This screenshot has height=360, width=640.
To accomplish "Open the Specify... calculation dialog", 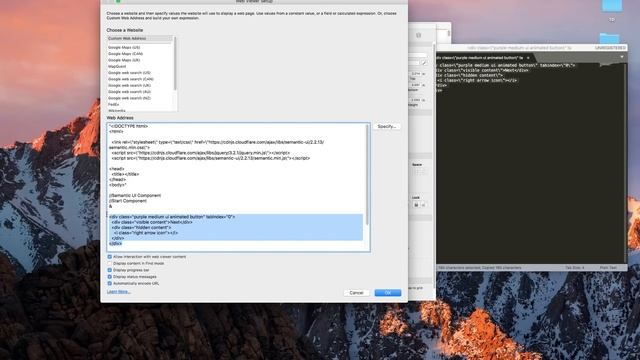I will pyautogui.click(x=387, y=127).
